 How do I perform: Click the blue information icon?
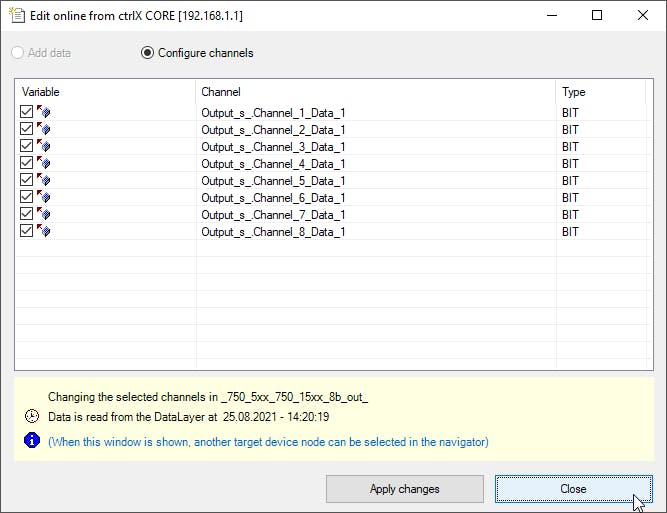click(32, 440)
